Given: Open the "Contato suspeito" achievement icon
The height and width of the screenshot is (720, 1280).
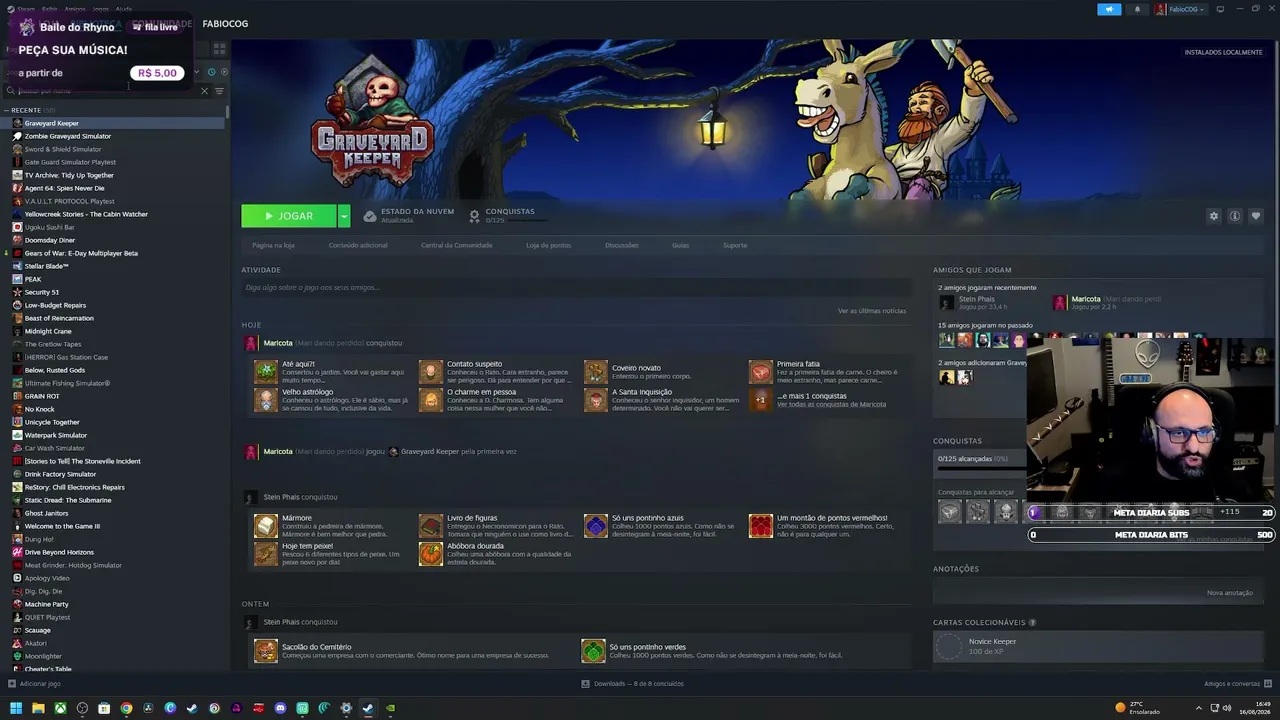Looking at the screenshot, I should [x=431, y=372].
